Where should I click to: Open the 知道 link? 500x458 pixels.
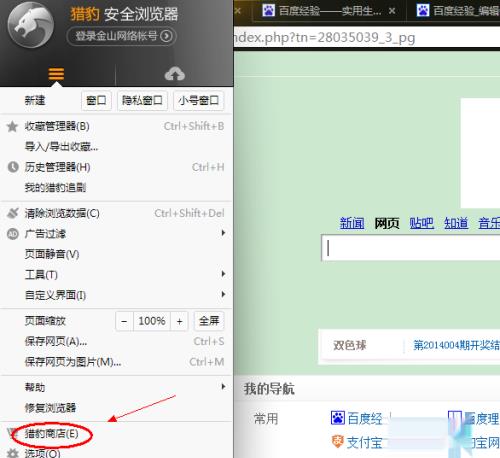pyautogui.click(x=456, y=223)
